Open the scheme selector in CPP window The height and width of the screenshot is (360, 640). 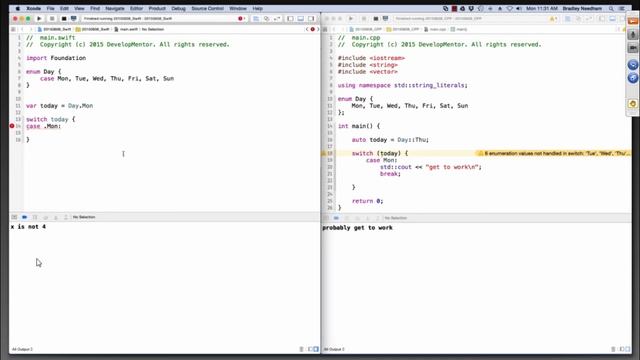click(x=376, y=19)
